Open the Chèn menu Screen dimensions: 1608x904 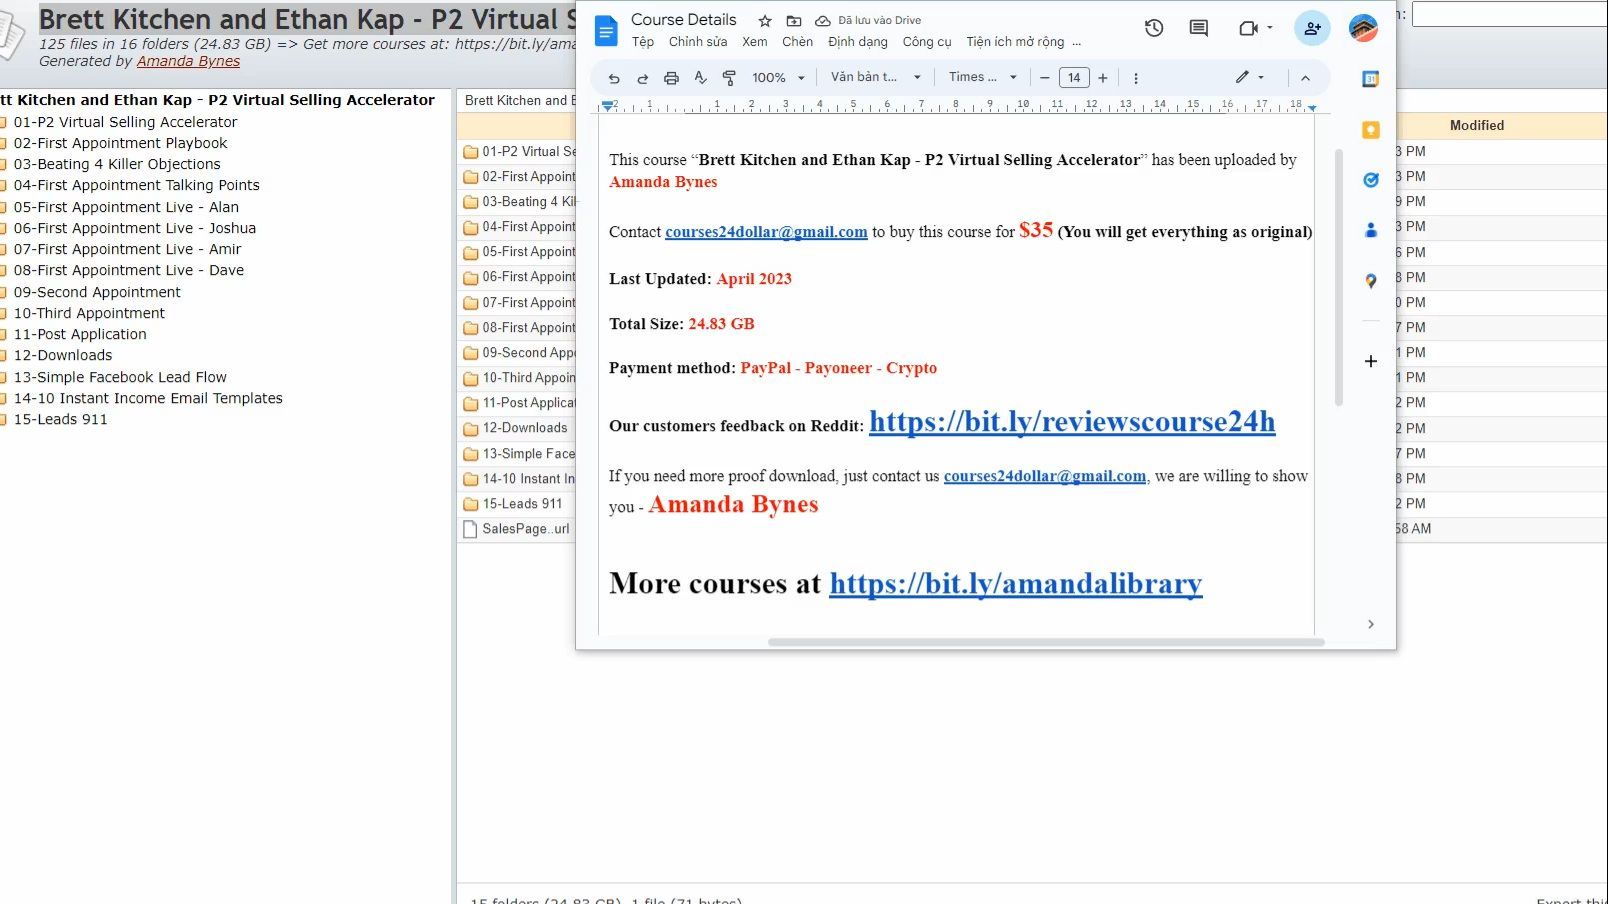[x=797, y=42]
